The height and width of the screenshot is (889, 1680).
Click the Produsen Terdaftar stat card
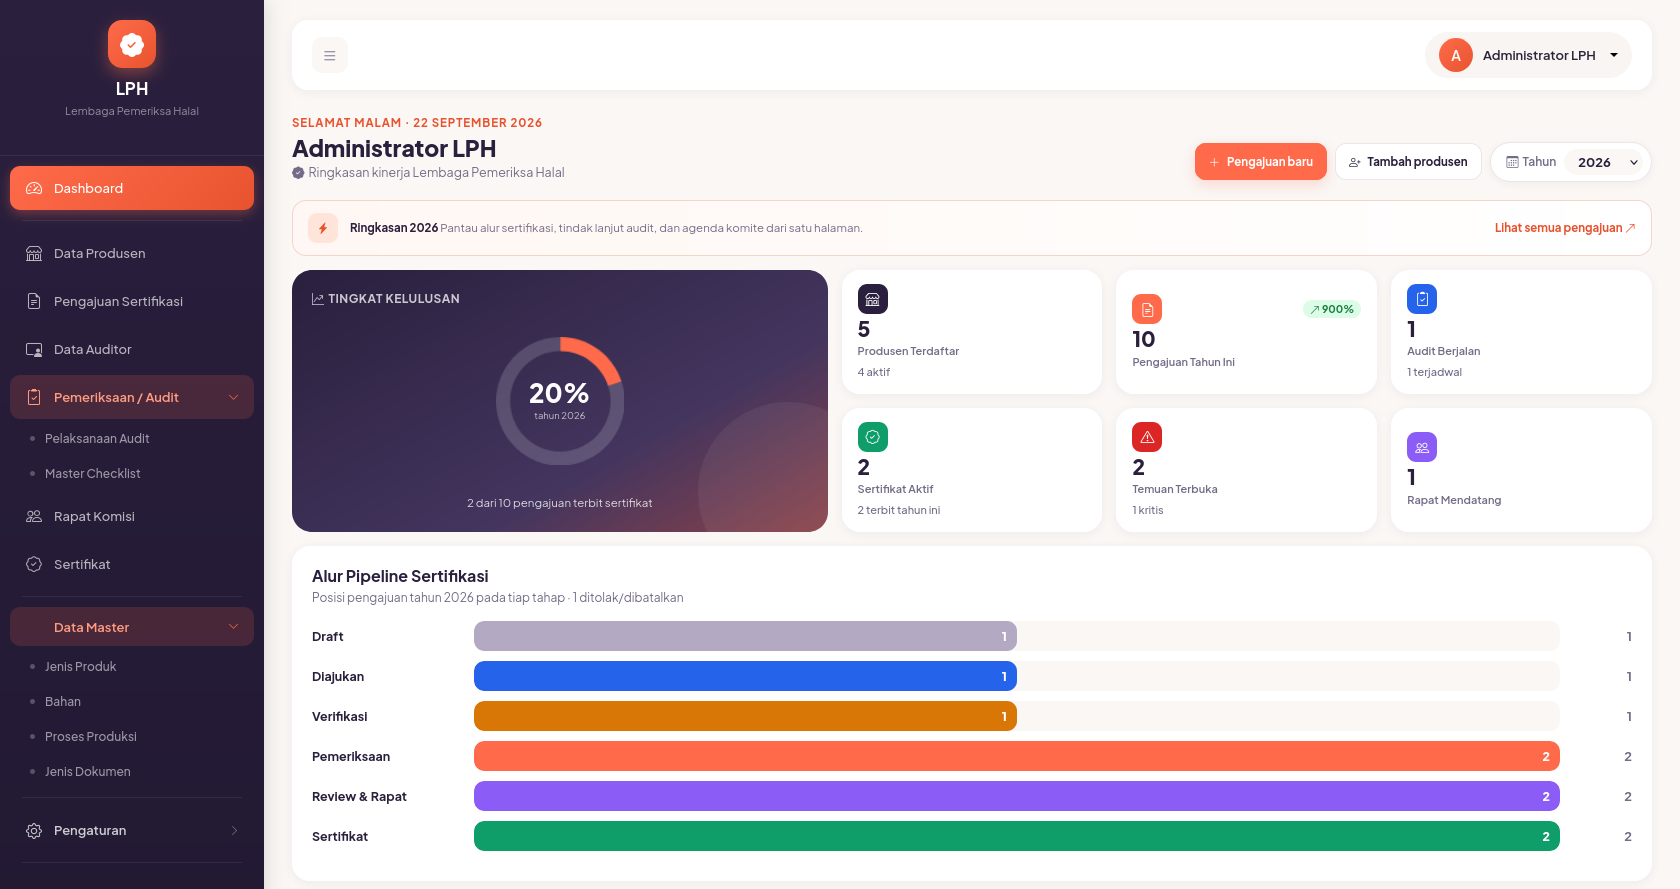coord(972,332)
